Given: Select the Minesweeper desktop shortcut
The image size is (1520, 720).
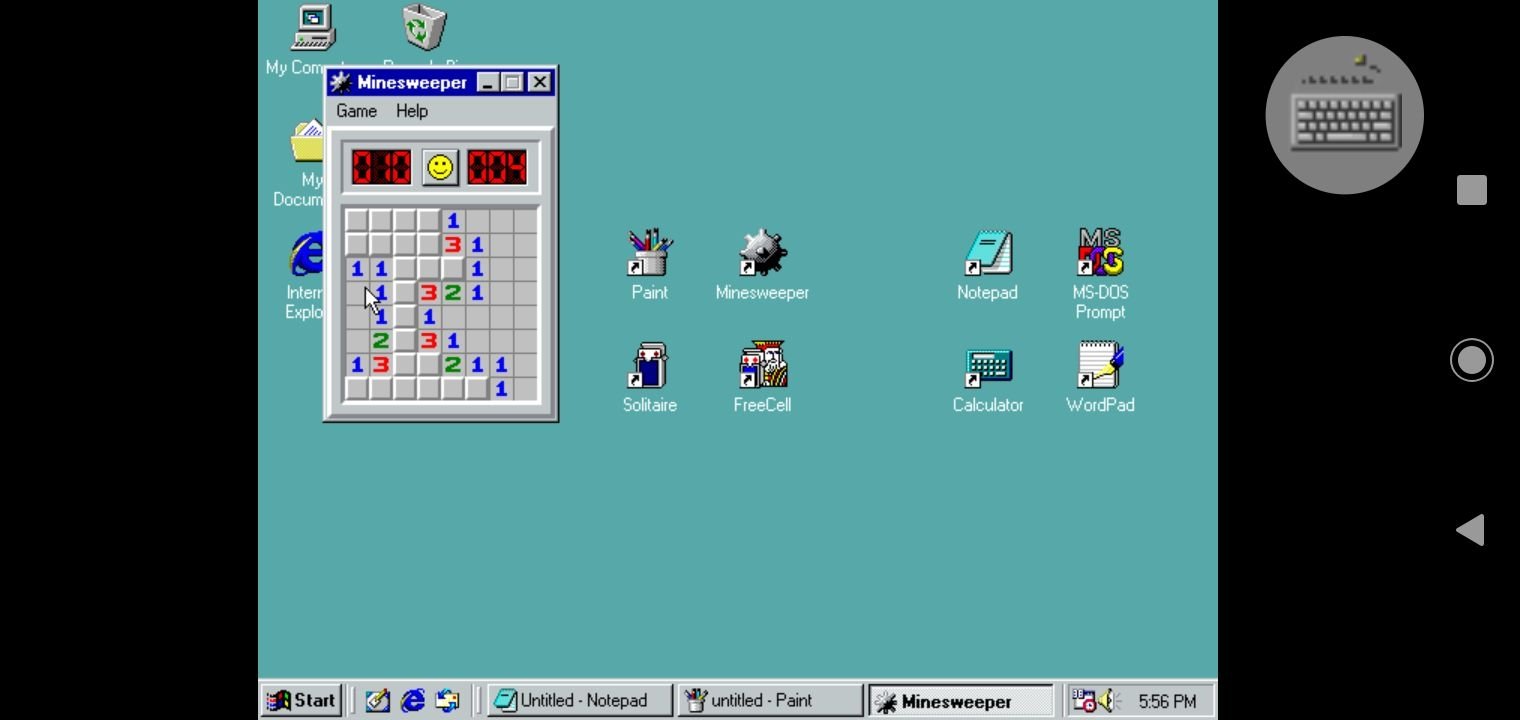Looking at the screenshot, I should [762, 265].
